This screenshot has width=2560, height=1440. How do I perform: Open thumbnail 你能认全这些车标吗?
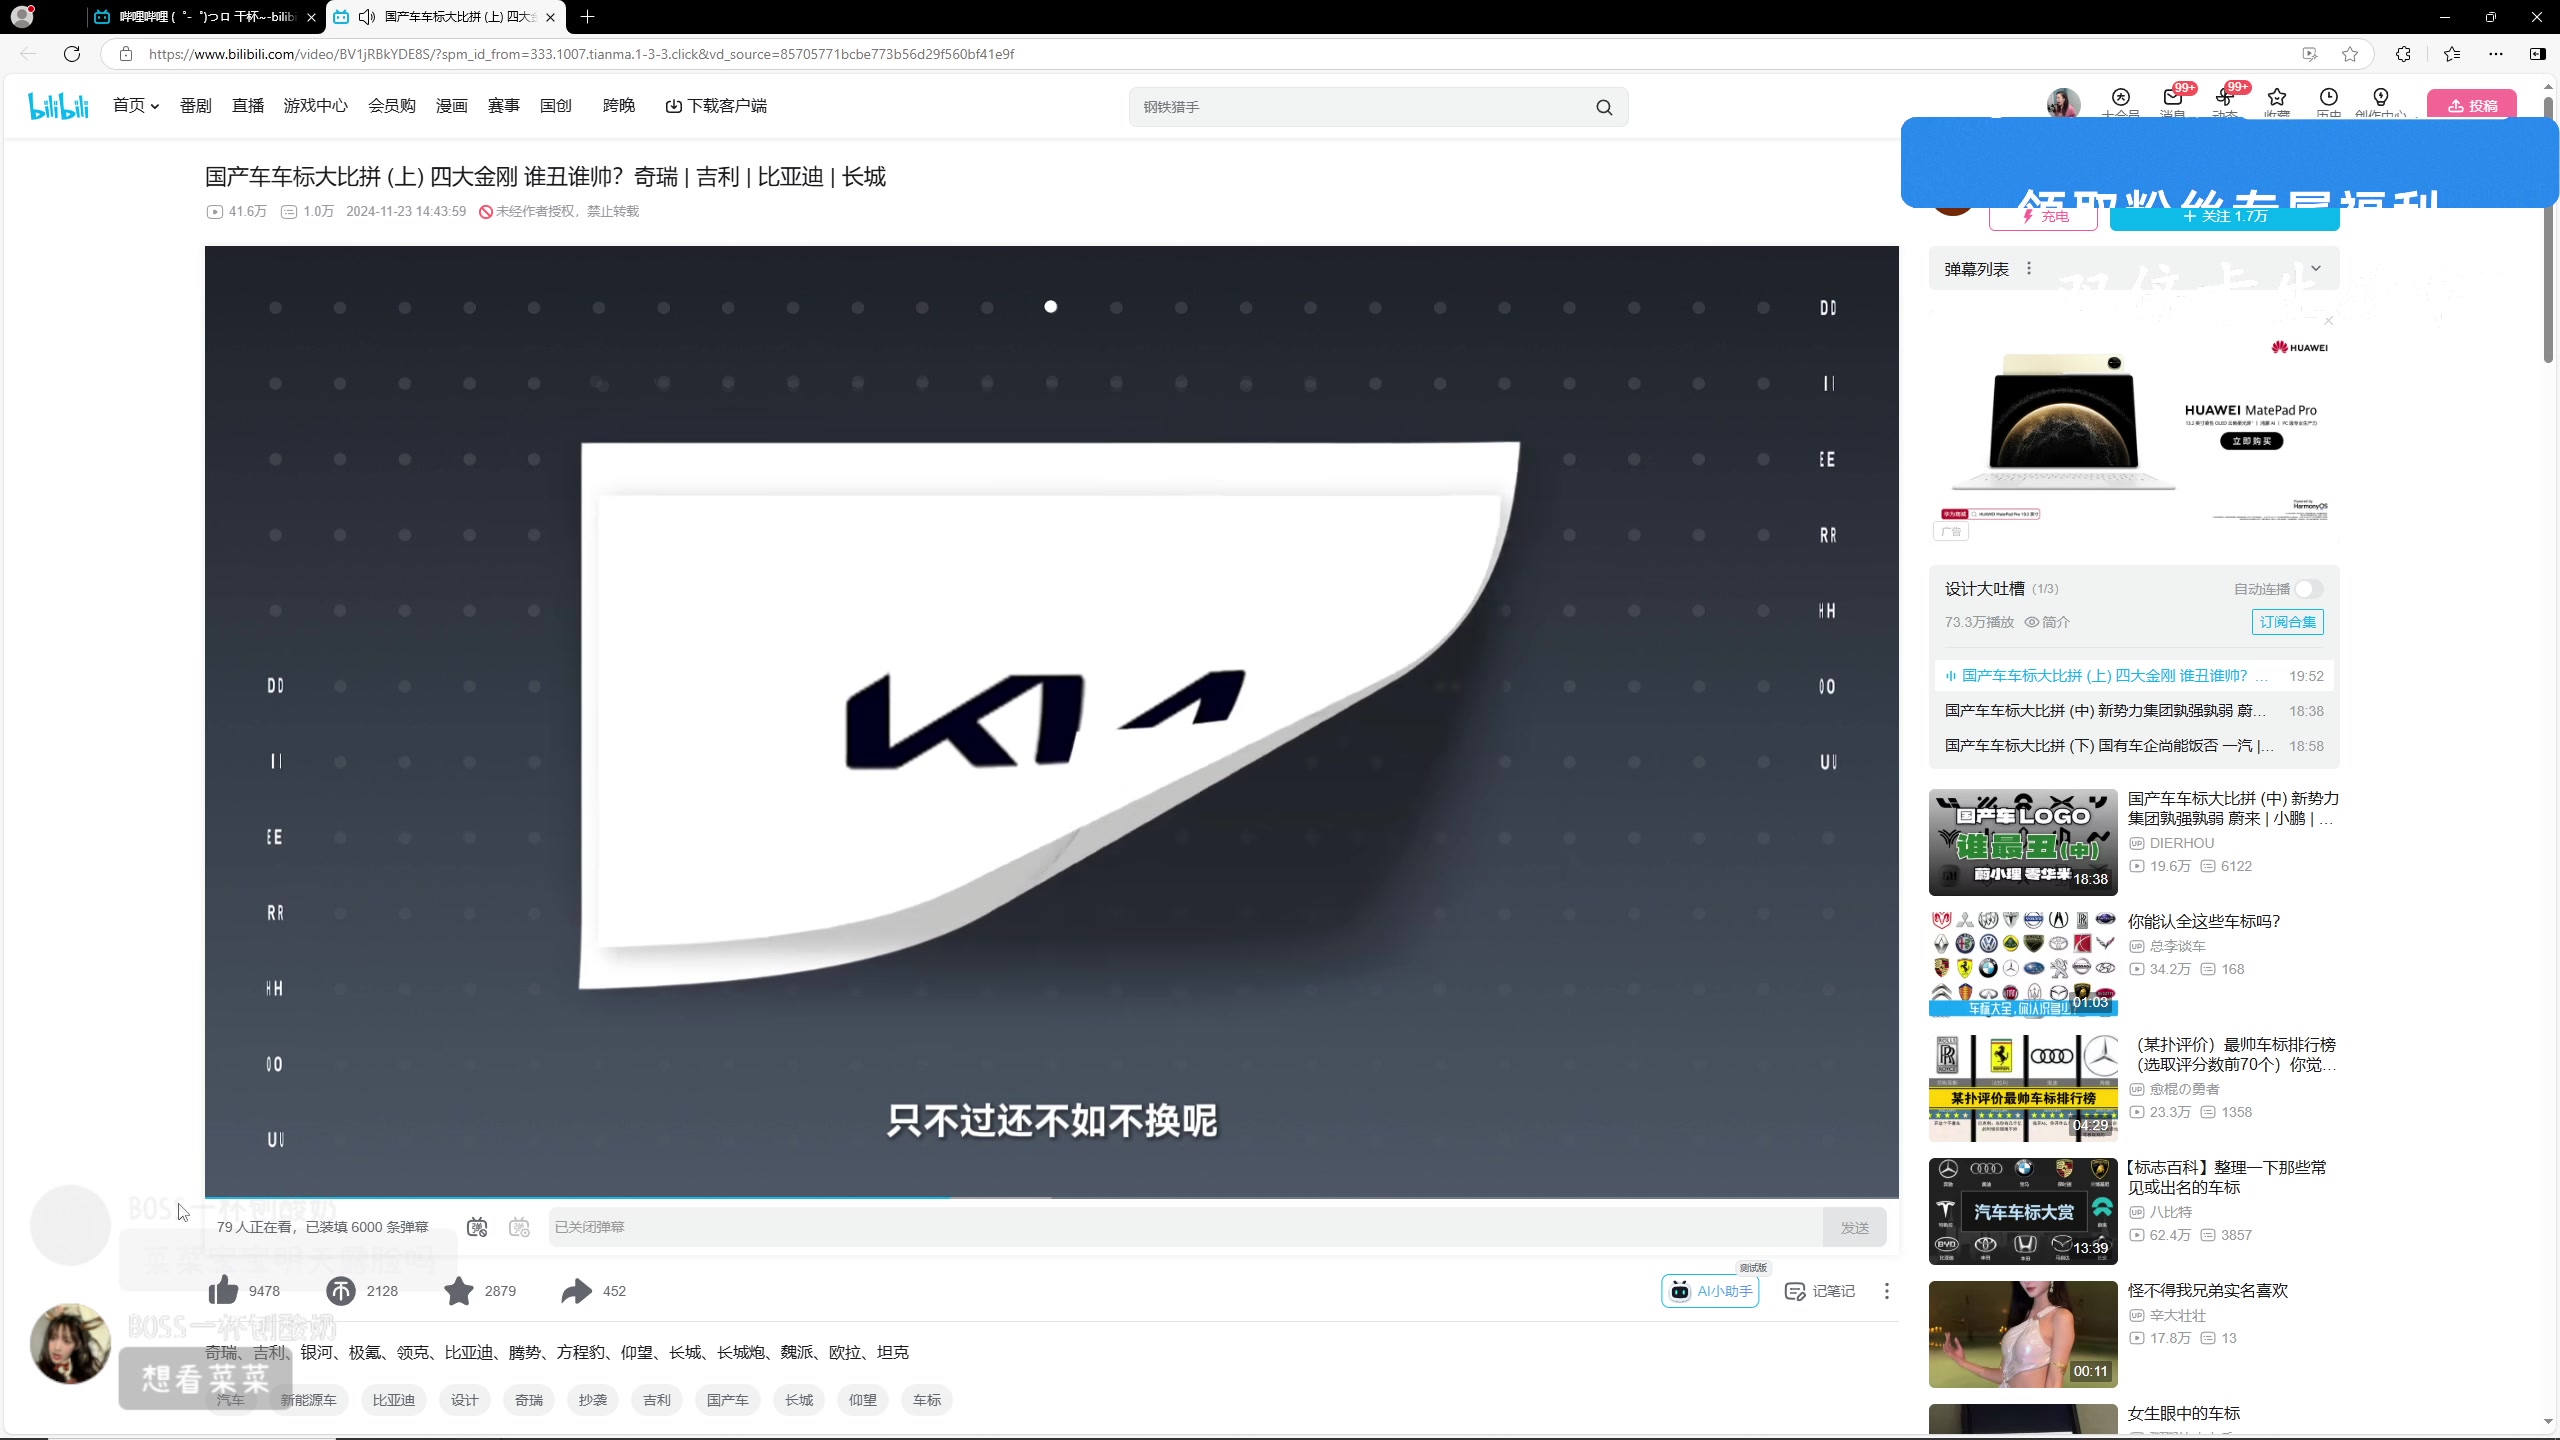tap(2023, 963)
